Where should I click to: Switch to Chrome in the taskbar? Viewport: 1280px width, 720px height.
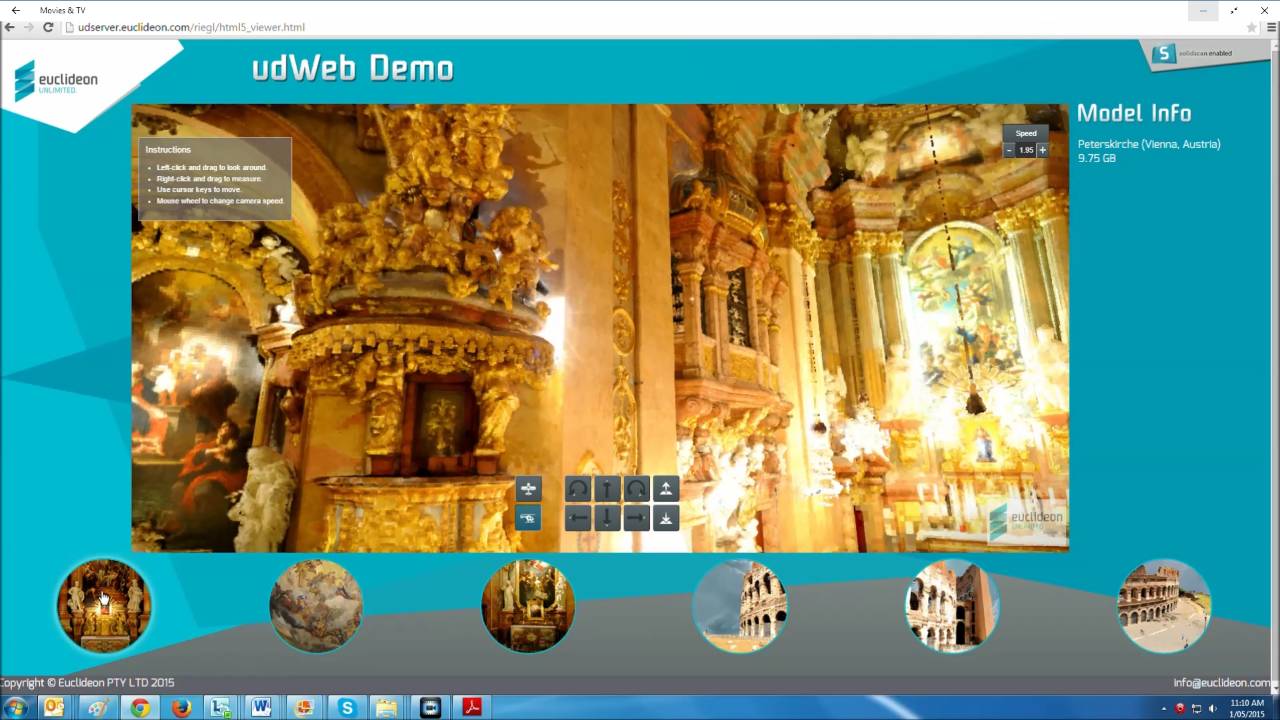[139, 708]
